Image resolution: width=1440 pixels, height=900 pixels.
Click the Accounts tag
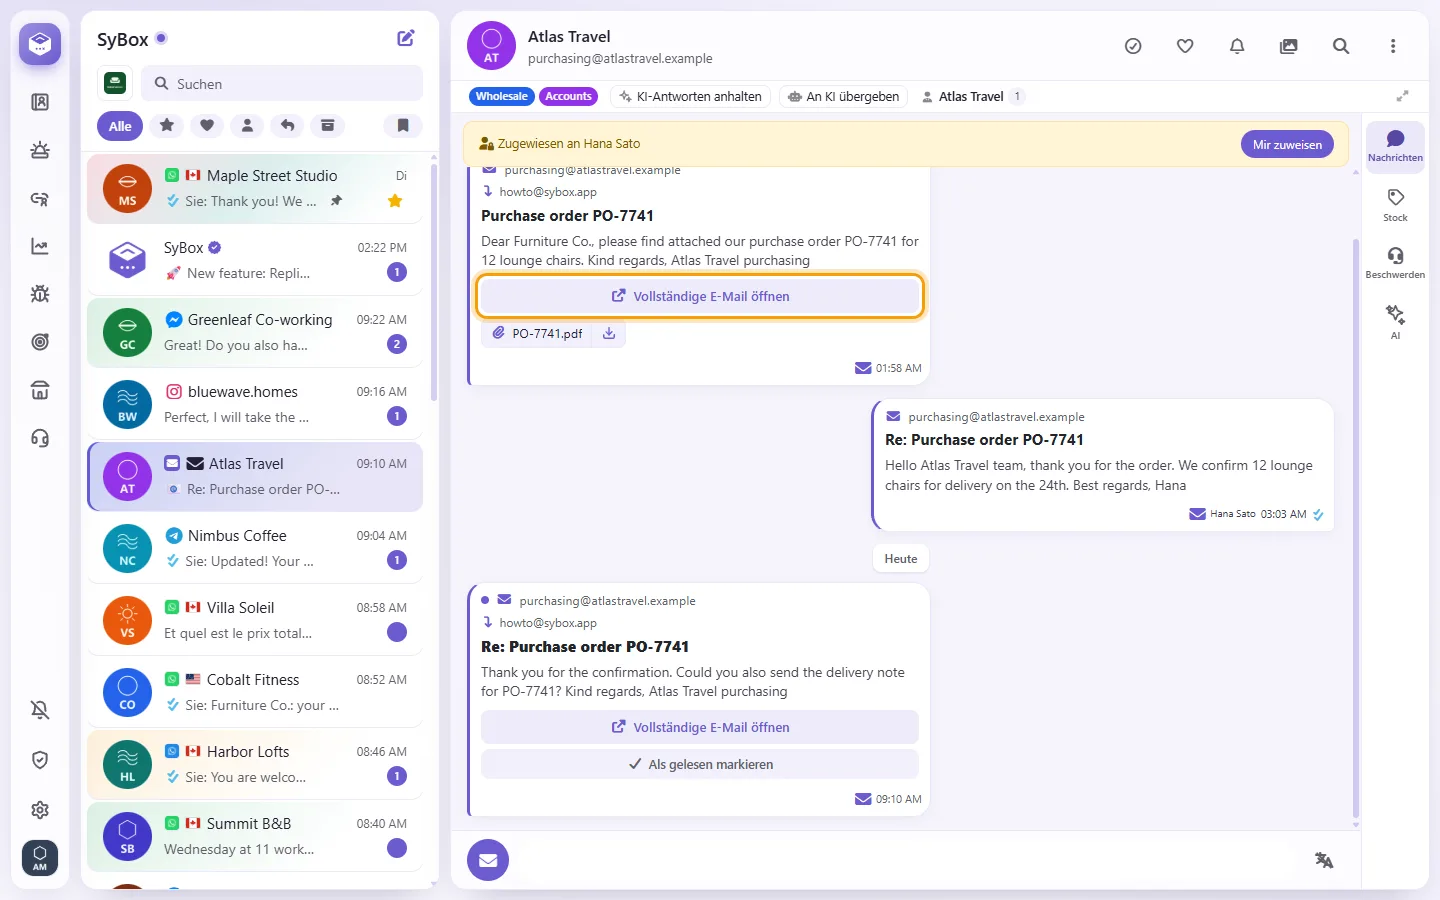[x=568, y=97]
